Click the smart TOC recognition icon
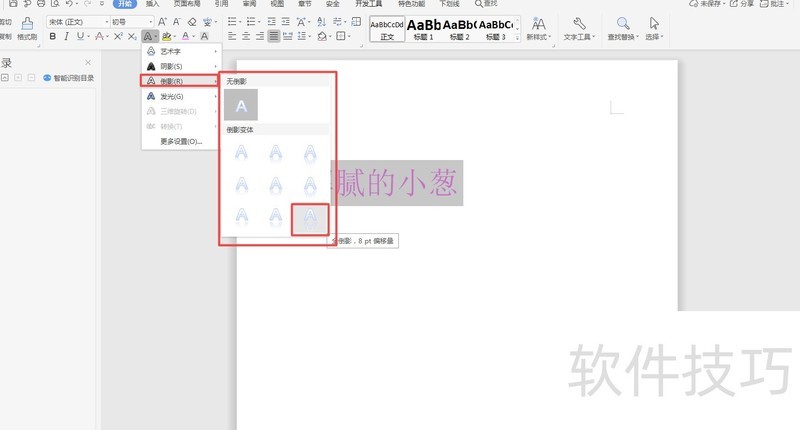 coord(47,78)
